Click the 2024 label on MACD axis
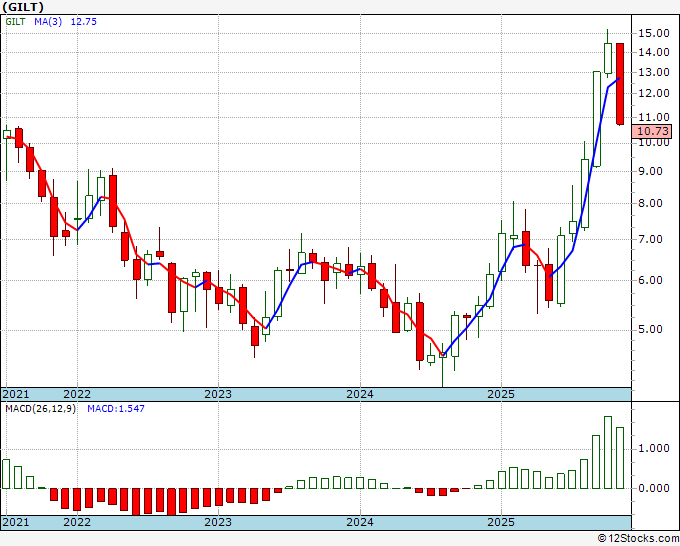Viewport: 680px width, 546px height. tap(360, 522)
